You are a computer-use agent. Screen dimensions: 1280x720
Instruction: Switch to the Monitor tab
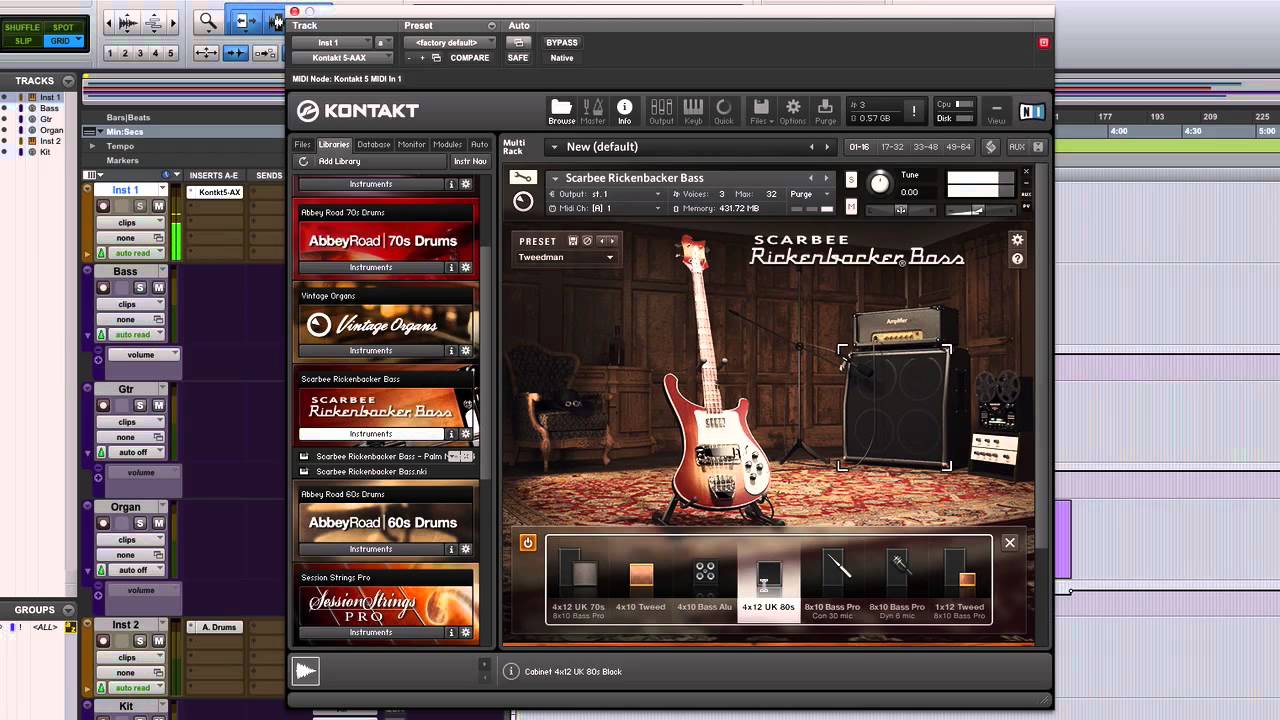[x=412, y=145]
